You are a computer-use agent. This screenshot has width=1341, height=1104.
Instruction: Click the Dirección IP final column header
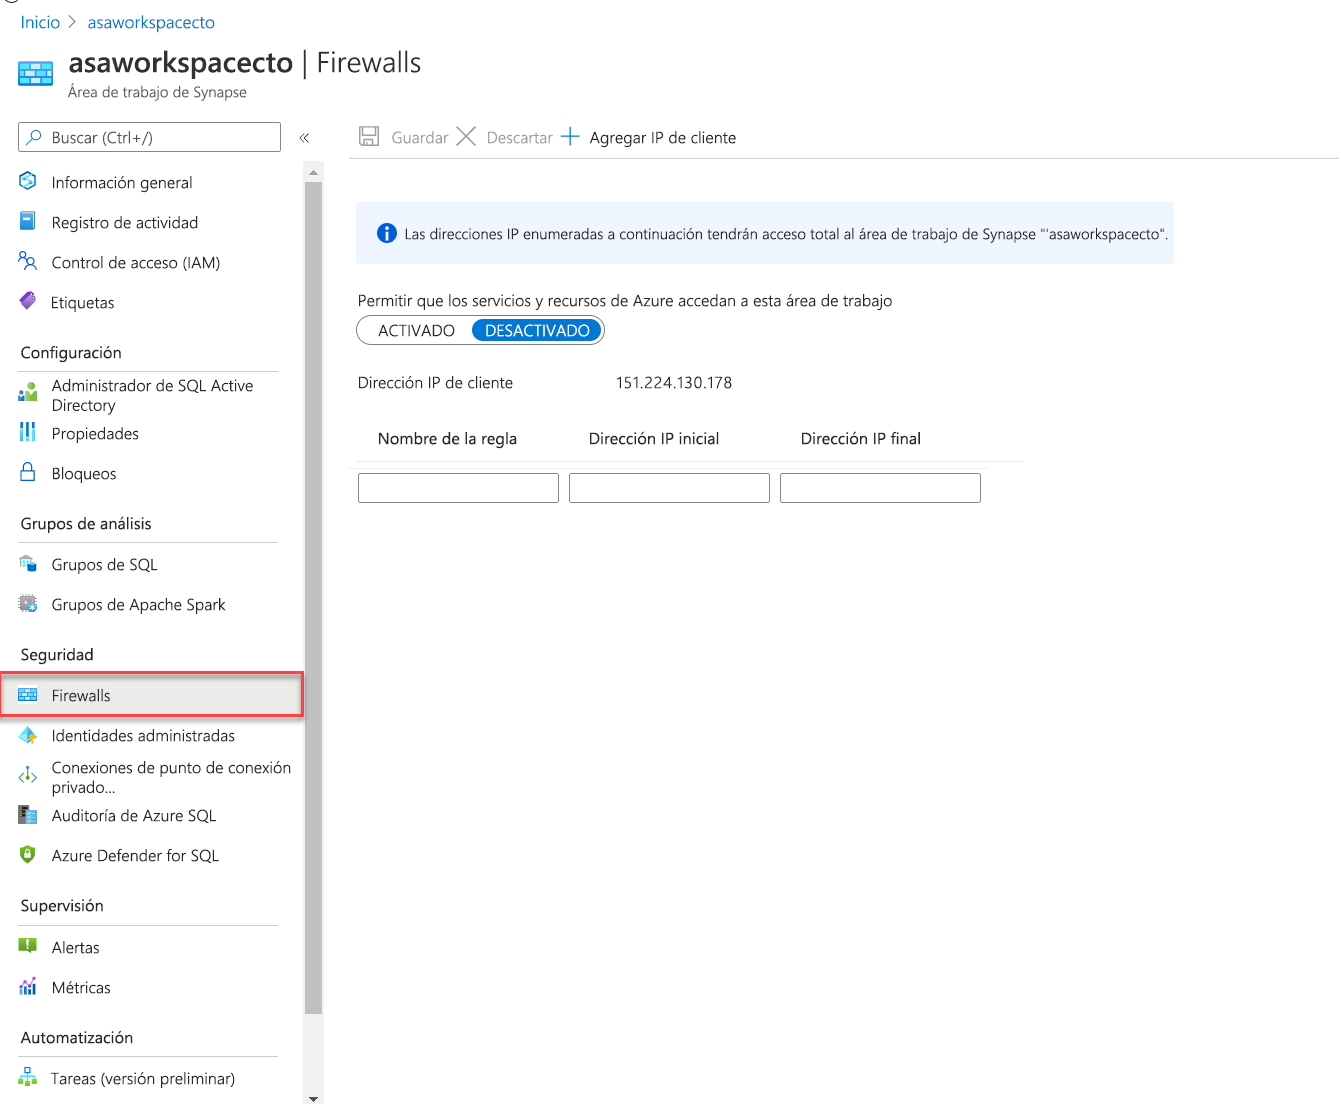tap(861, 438)
